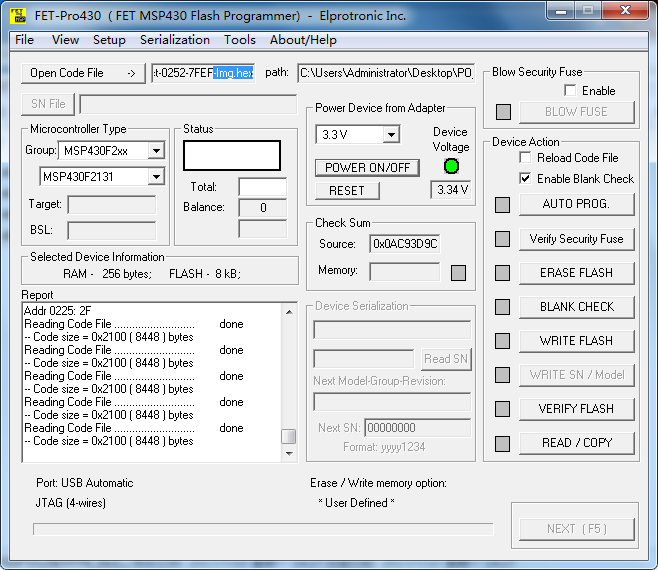
Task: Click the Balance field showing 0
Action: click(263, 207)
